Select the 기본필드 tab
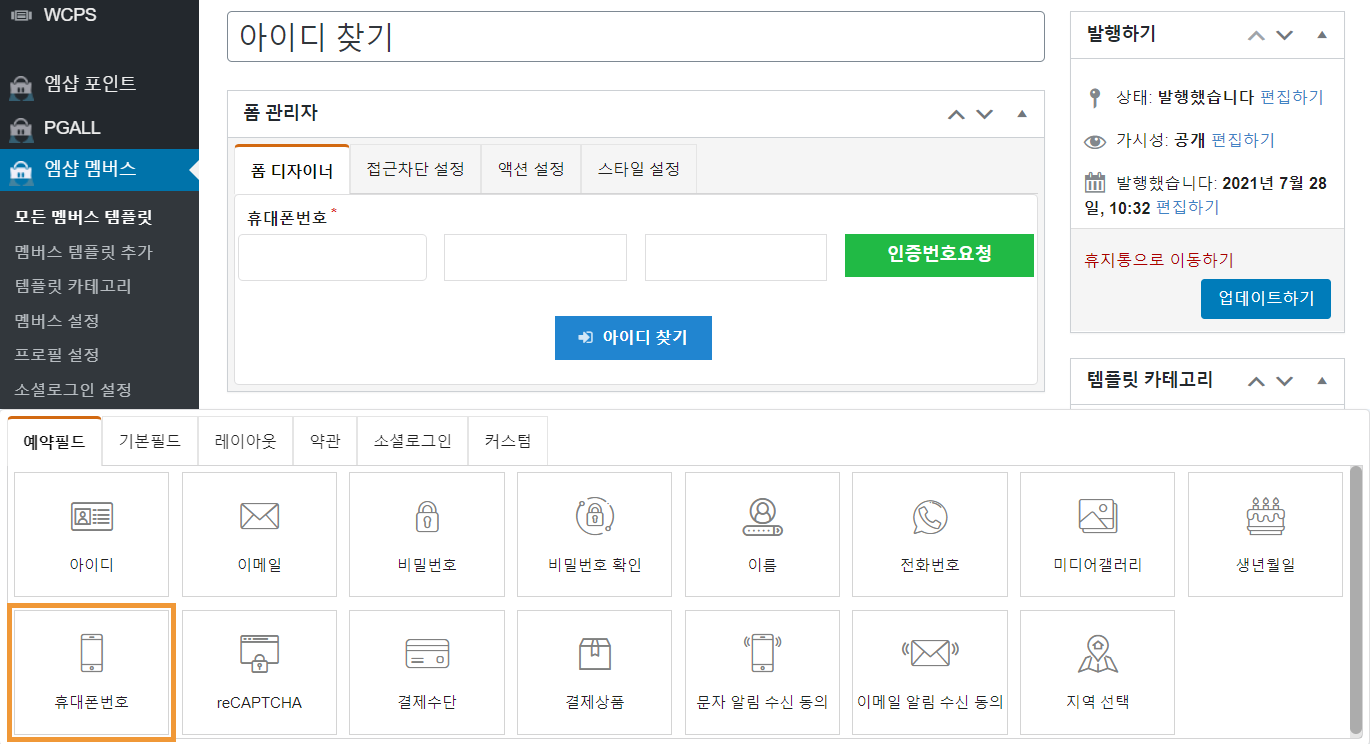 coord(150,441)
